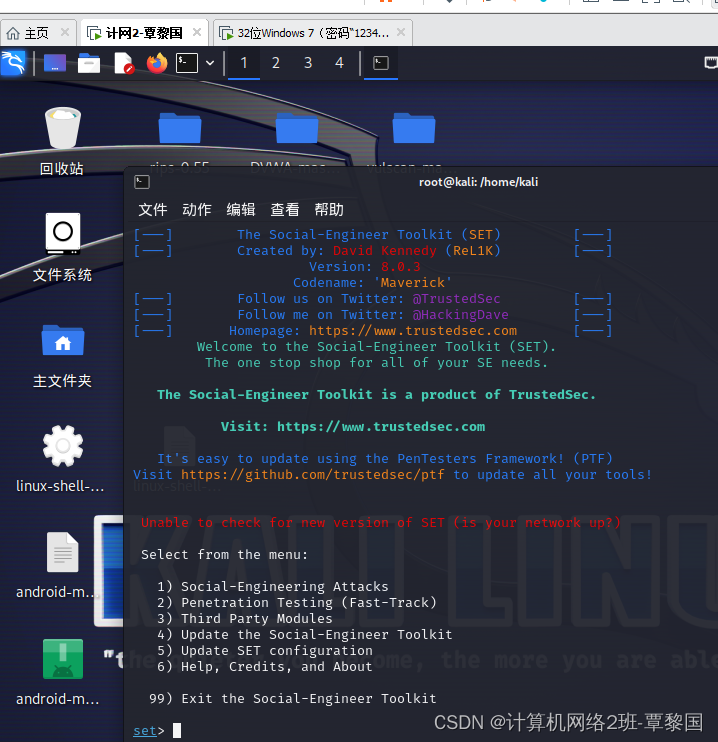Close the 32位Windows 7 tab
The image size is (718, 742).
coord(401,32)
